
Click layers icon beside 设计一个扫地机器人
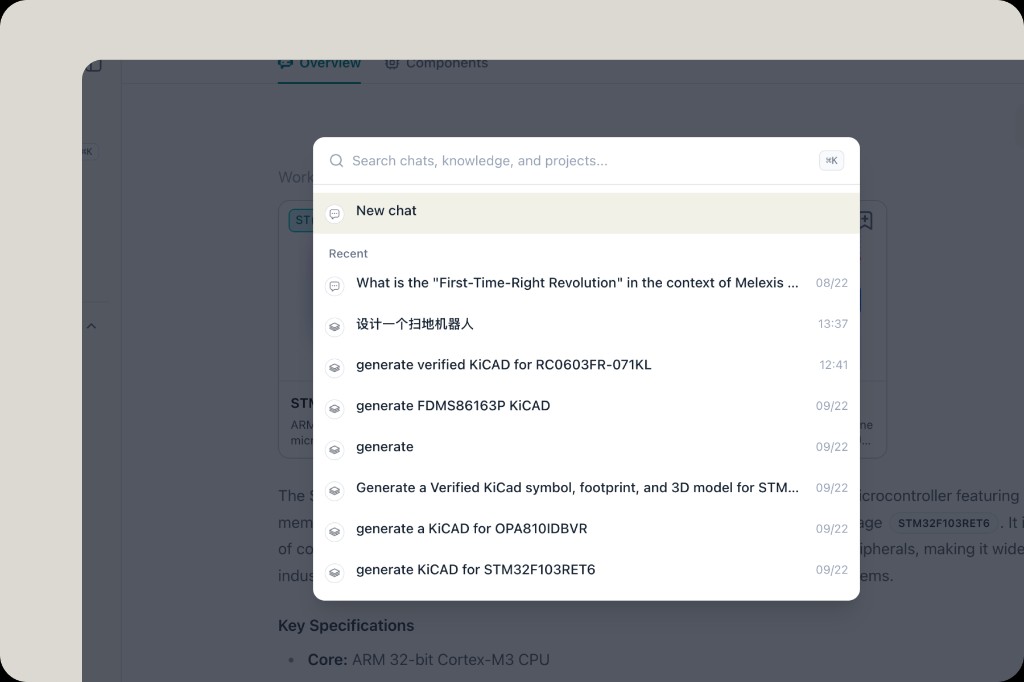tap(334, 327)
